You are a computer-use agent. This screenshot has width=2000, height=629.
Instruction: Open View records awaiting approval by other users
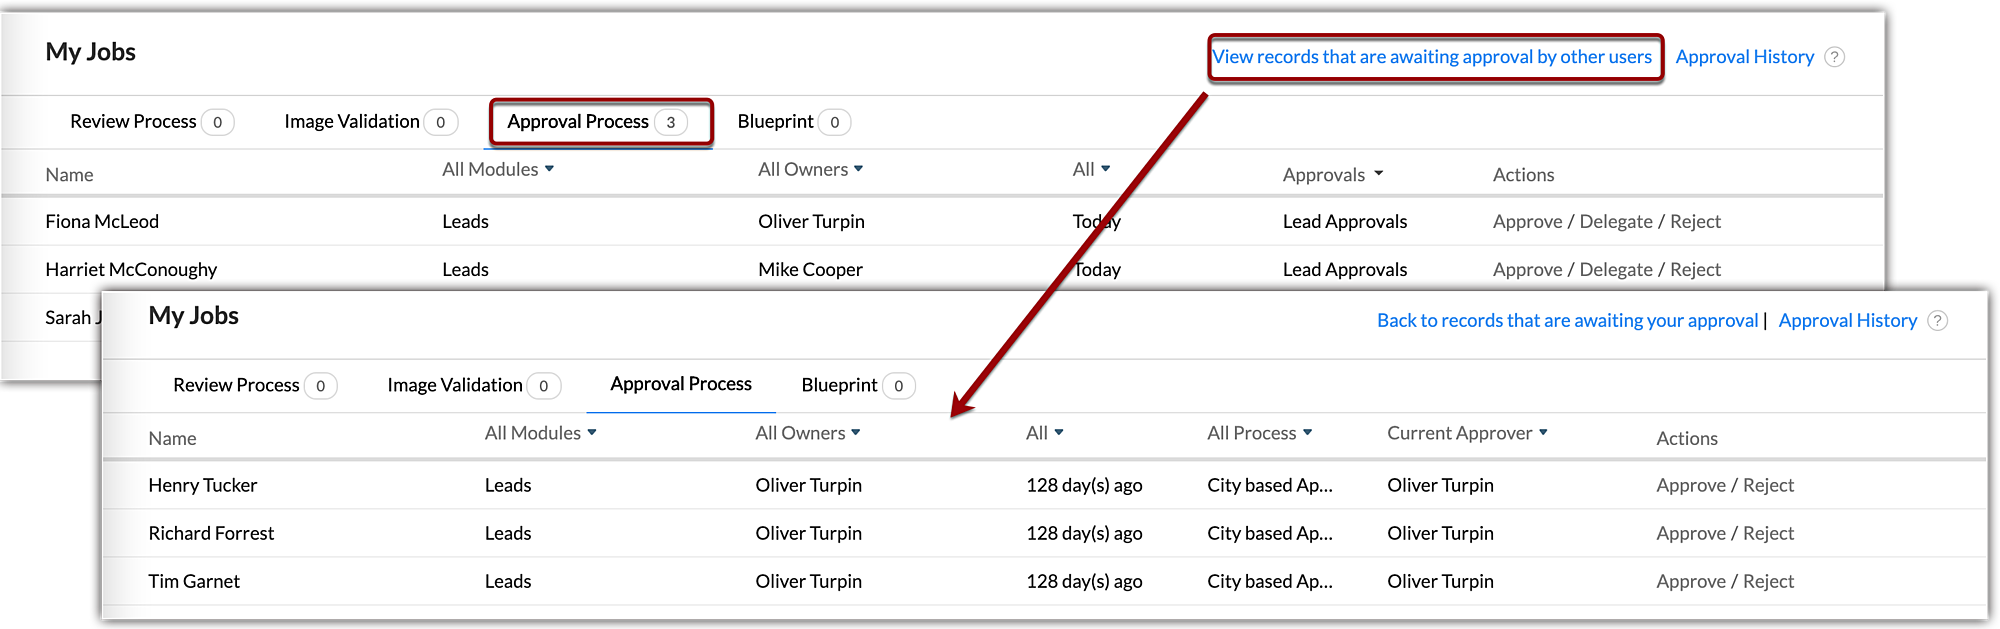(1432, 57)
